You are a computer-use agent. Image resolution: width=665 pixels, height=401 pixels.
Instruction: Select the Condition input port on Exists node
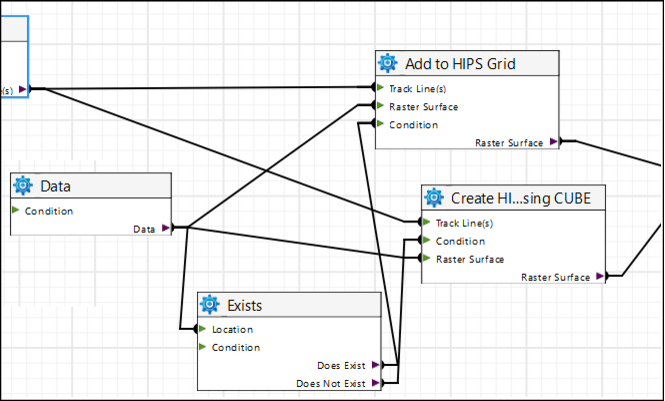203,348
